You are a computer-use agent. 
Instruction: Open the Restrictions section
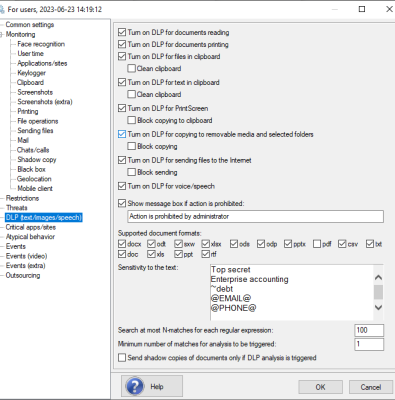click(x=22, y=198)
